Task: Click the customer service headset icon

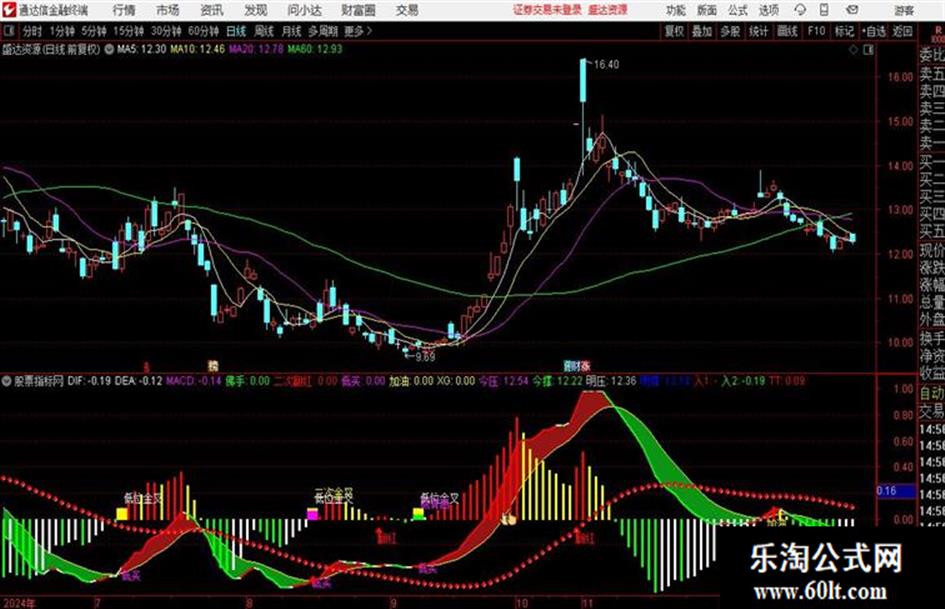Action: pos(800,10)
